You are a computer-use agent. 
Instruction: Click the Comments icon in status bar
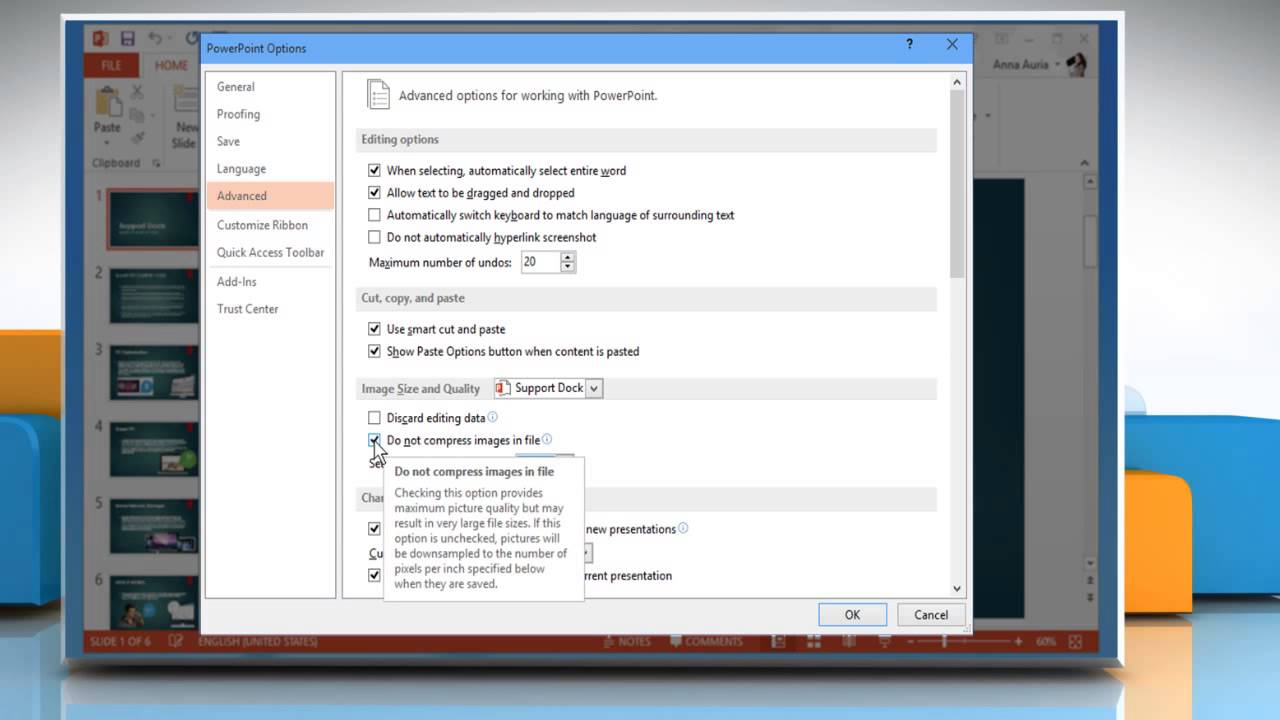click(676, 641)
